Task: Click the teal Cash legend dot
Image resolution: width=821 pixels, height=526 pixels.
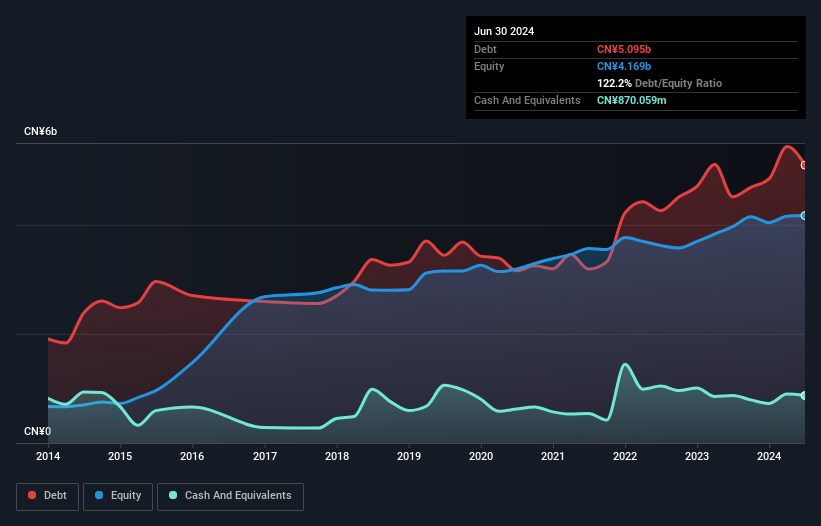Action: 173,495
